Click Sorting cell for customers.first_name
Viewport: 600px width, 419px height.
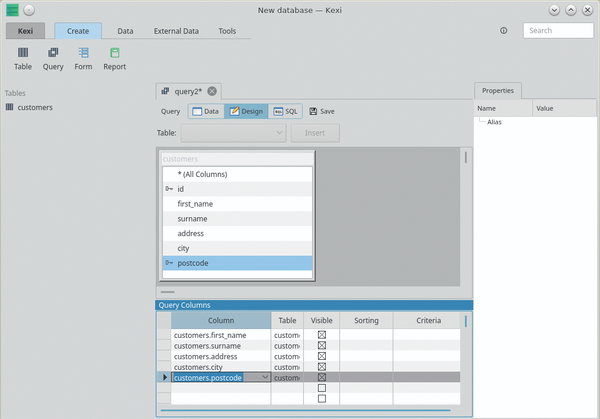(x=366, y=335)
